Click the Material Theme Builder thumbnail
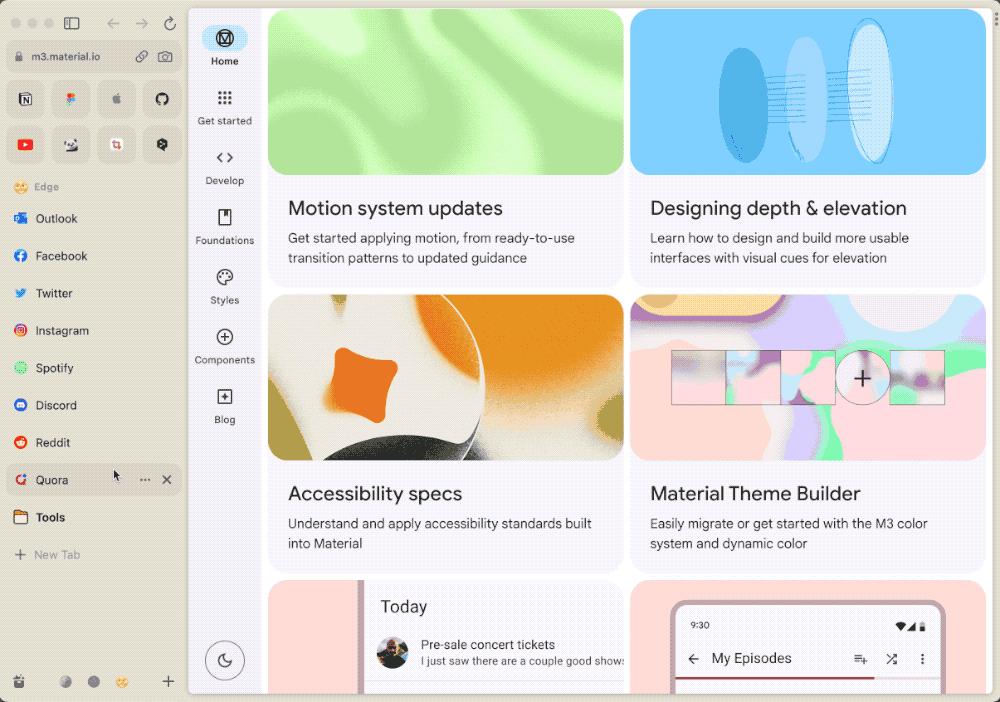1000x702 pixels. pos(808,377)
